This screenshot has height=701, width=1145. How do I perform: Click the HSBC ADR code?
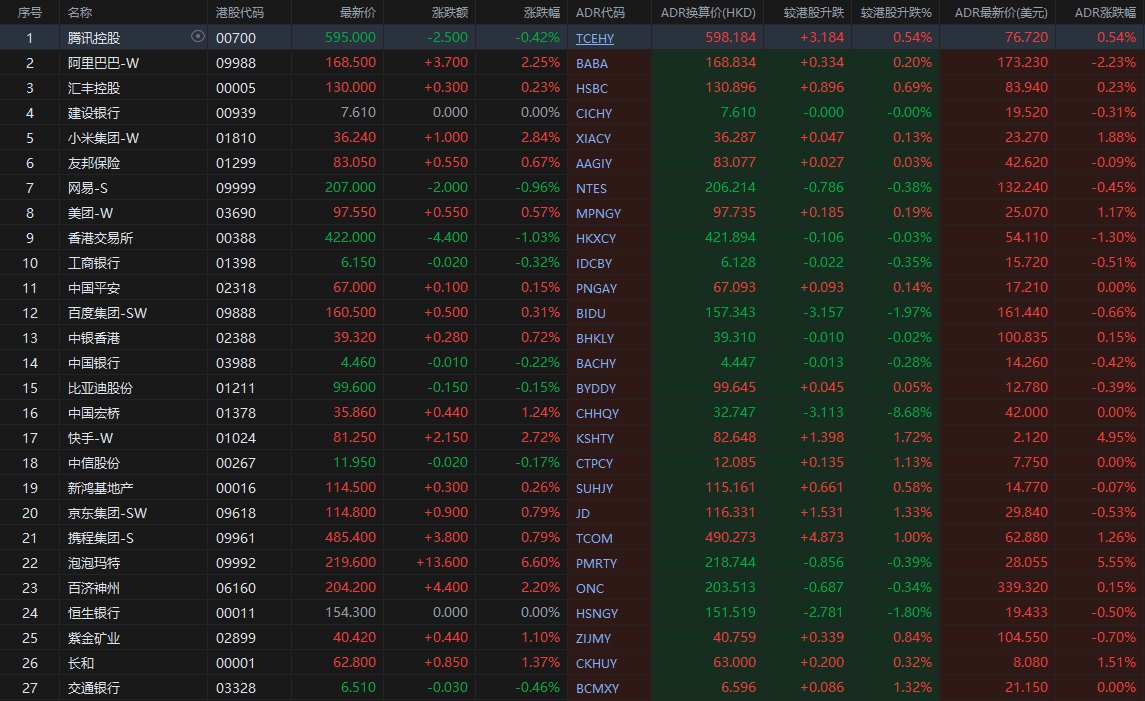[591, 88]
